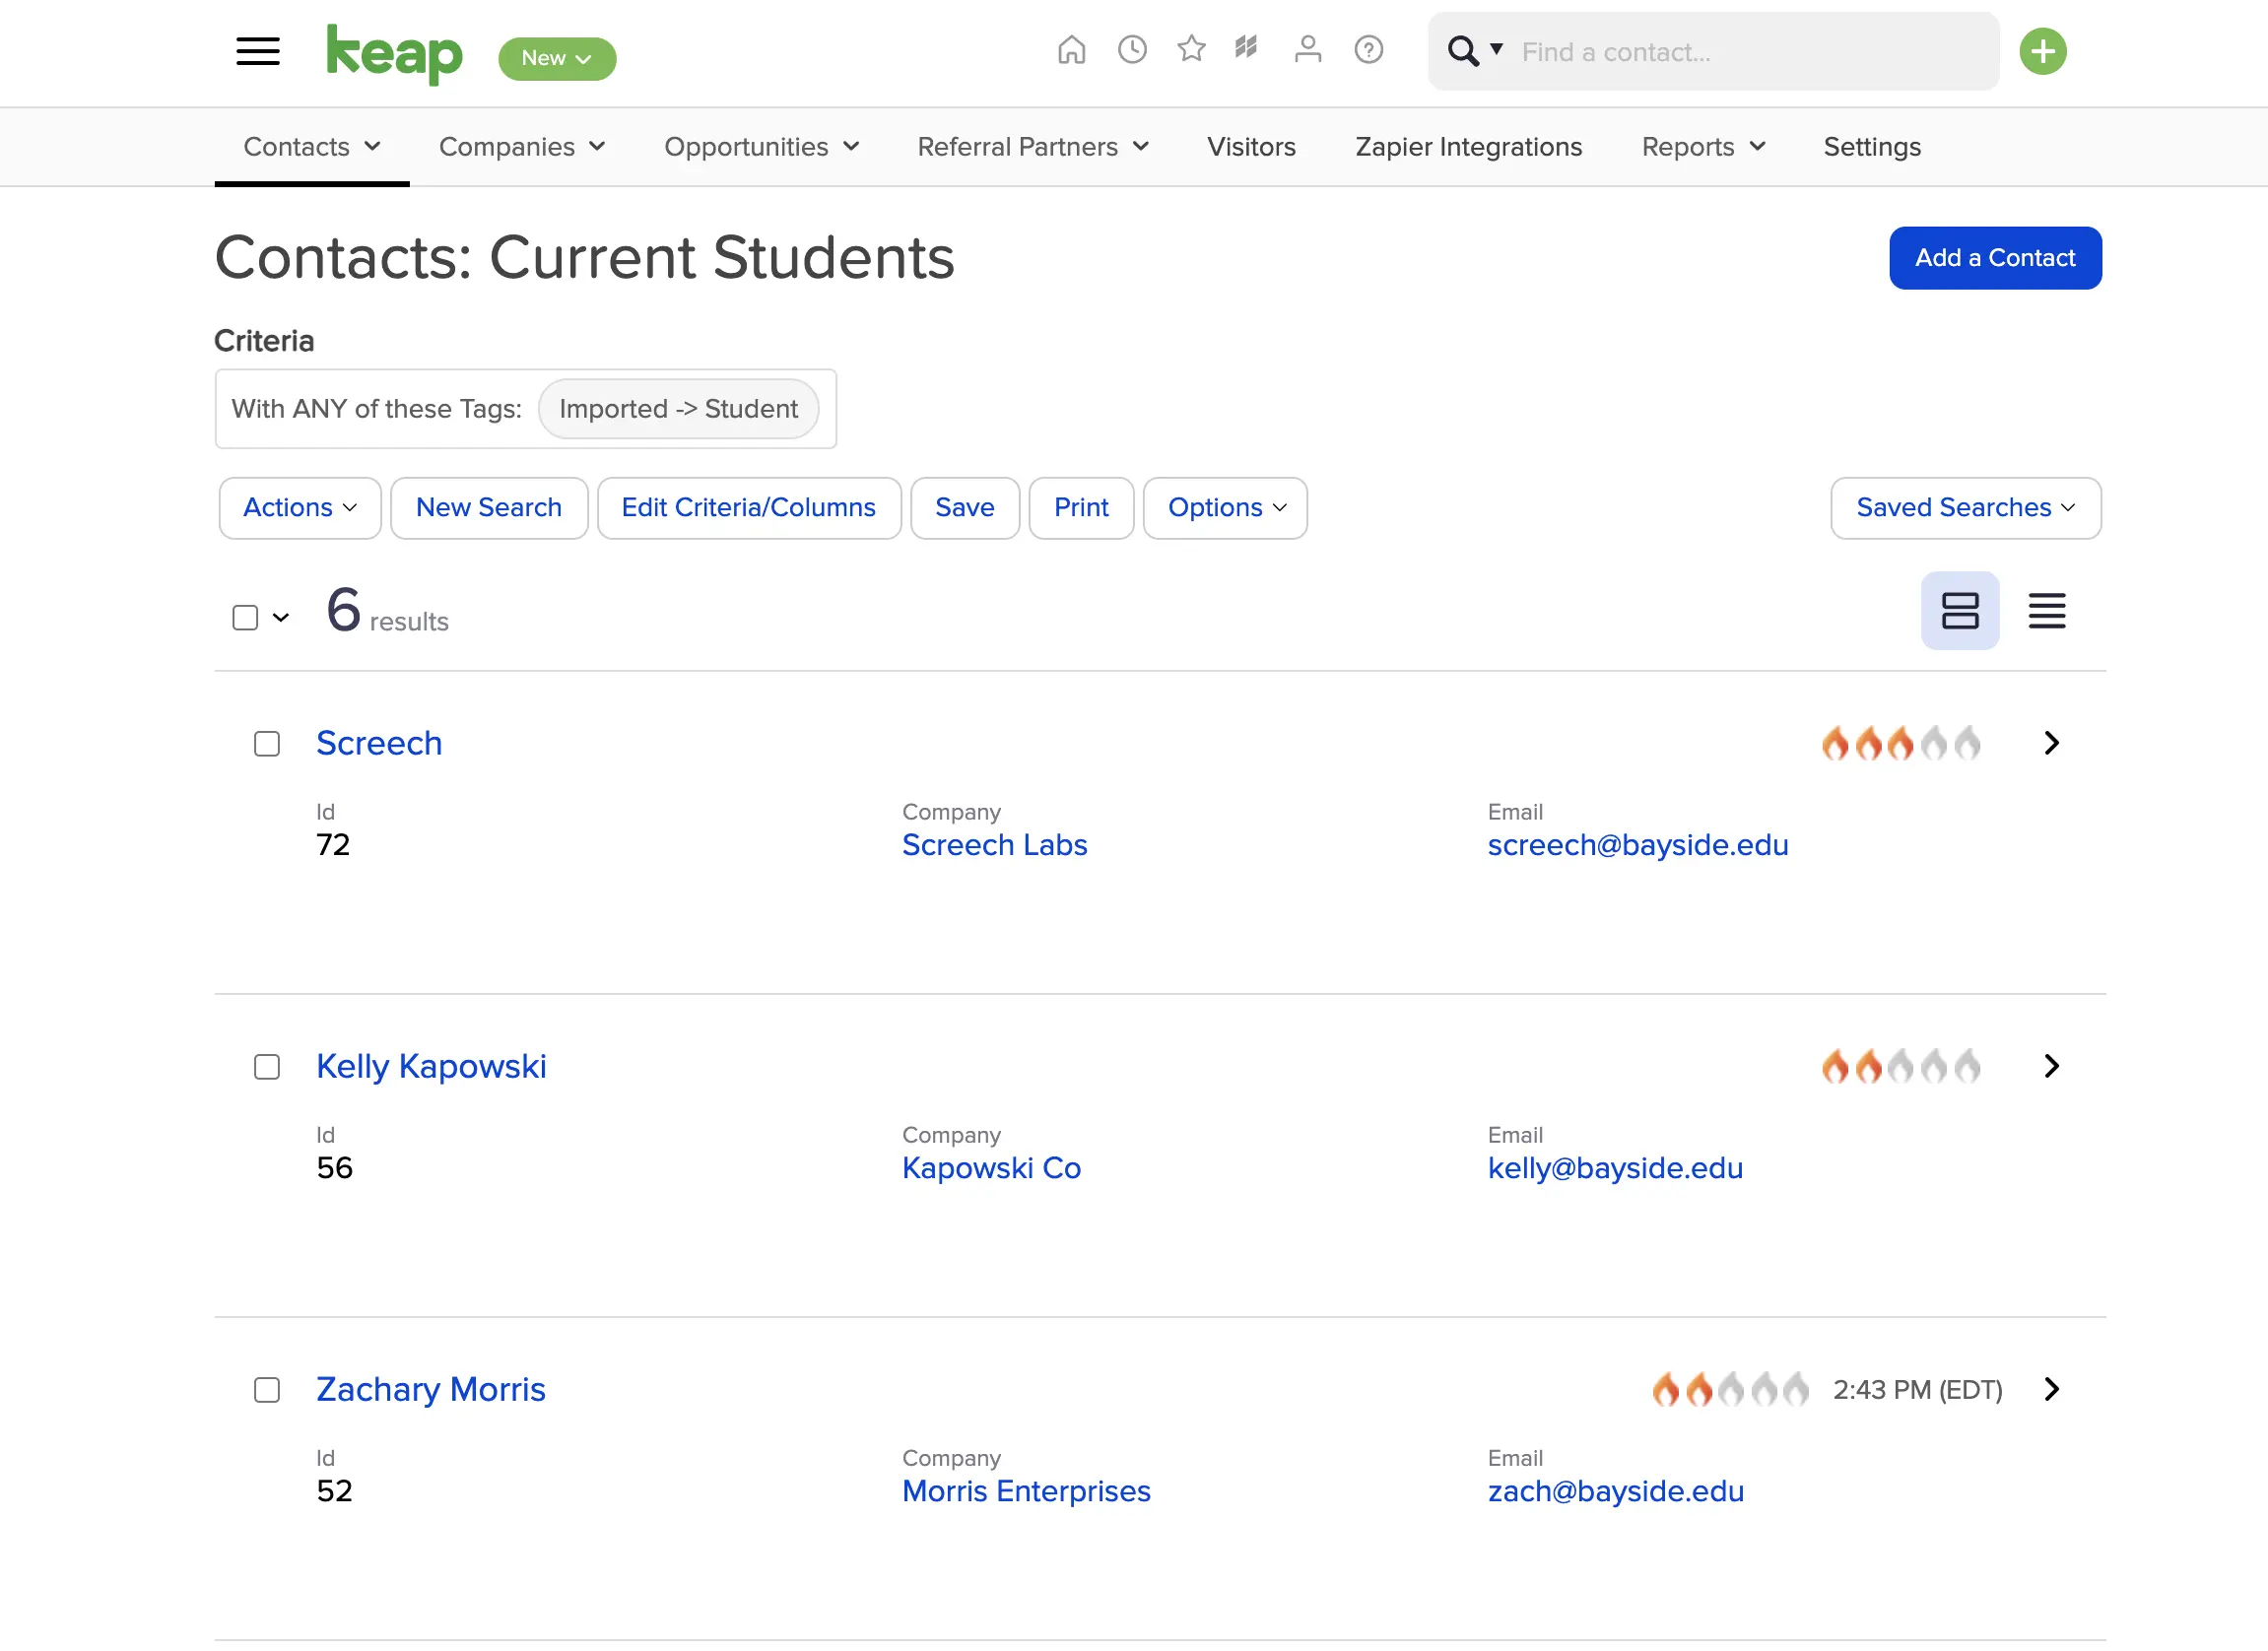Click the Add a Contact button
This screenshot has width=2268, height=1651.
tap(1994, 258)
